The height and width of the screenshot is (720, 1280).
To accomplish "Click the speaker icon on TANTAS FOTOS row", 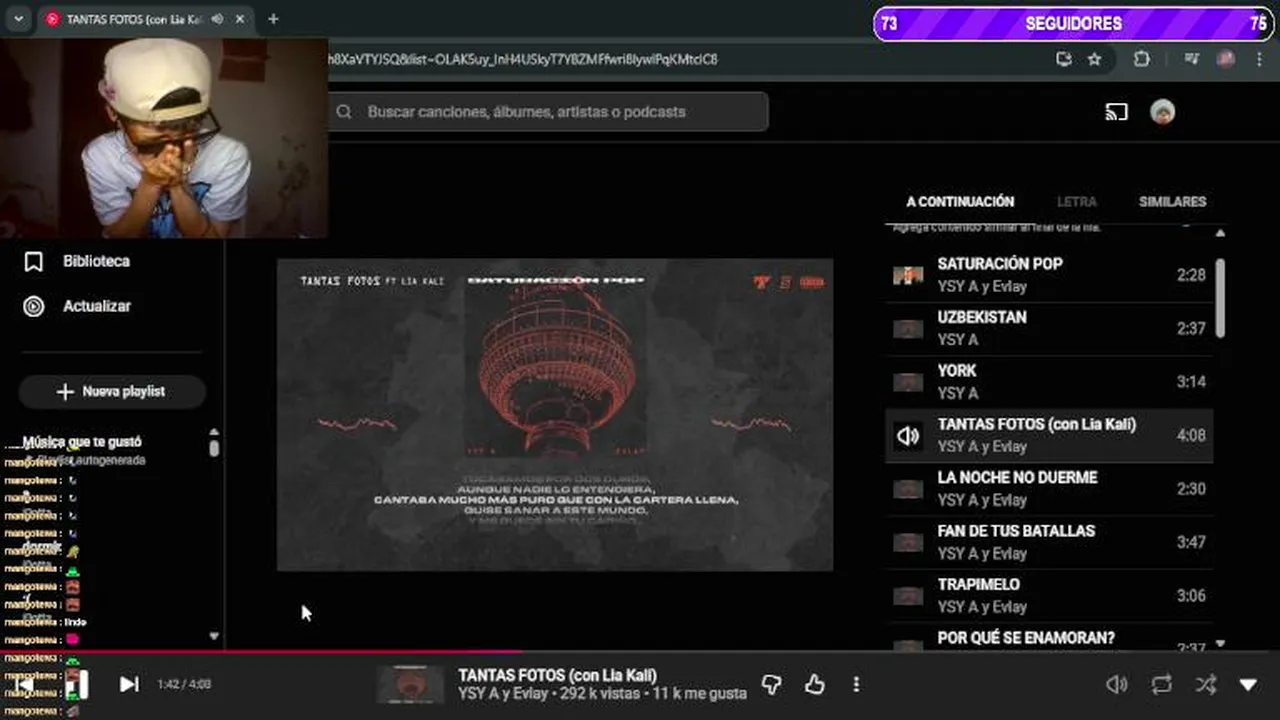I will click(x=908, y=436).
